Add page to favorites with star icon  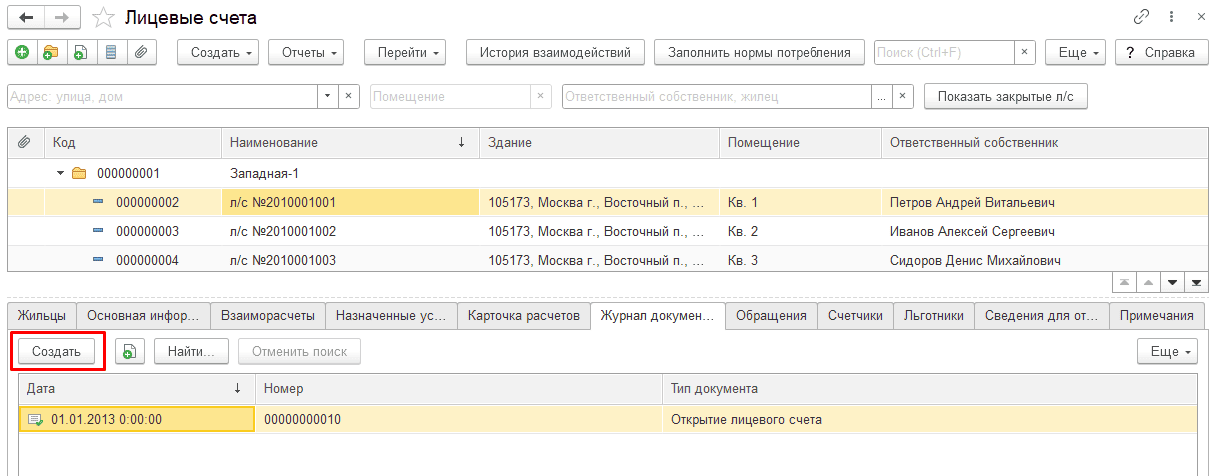tap(102, 17)
